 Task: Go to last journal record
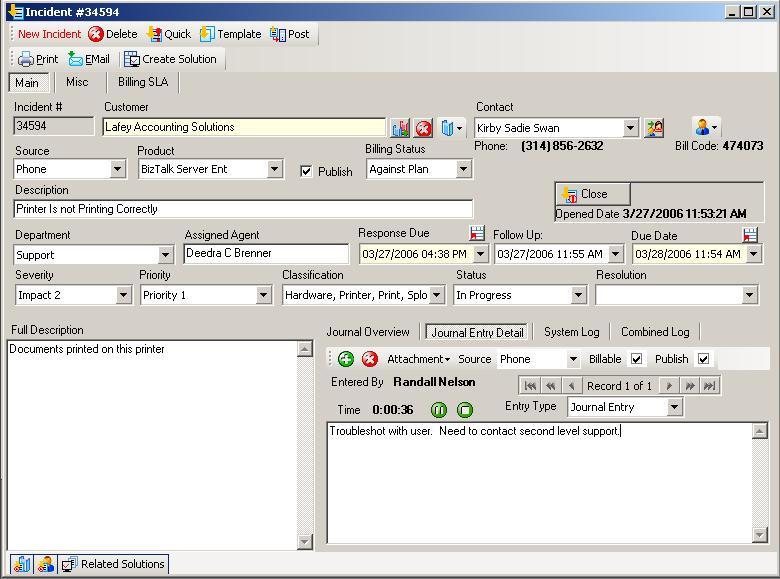(710, 386)
